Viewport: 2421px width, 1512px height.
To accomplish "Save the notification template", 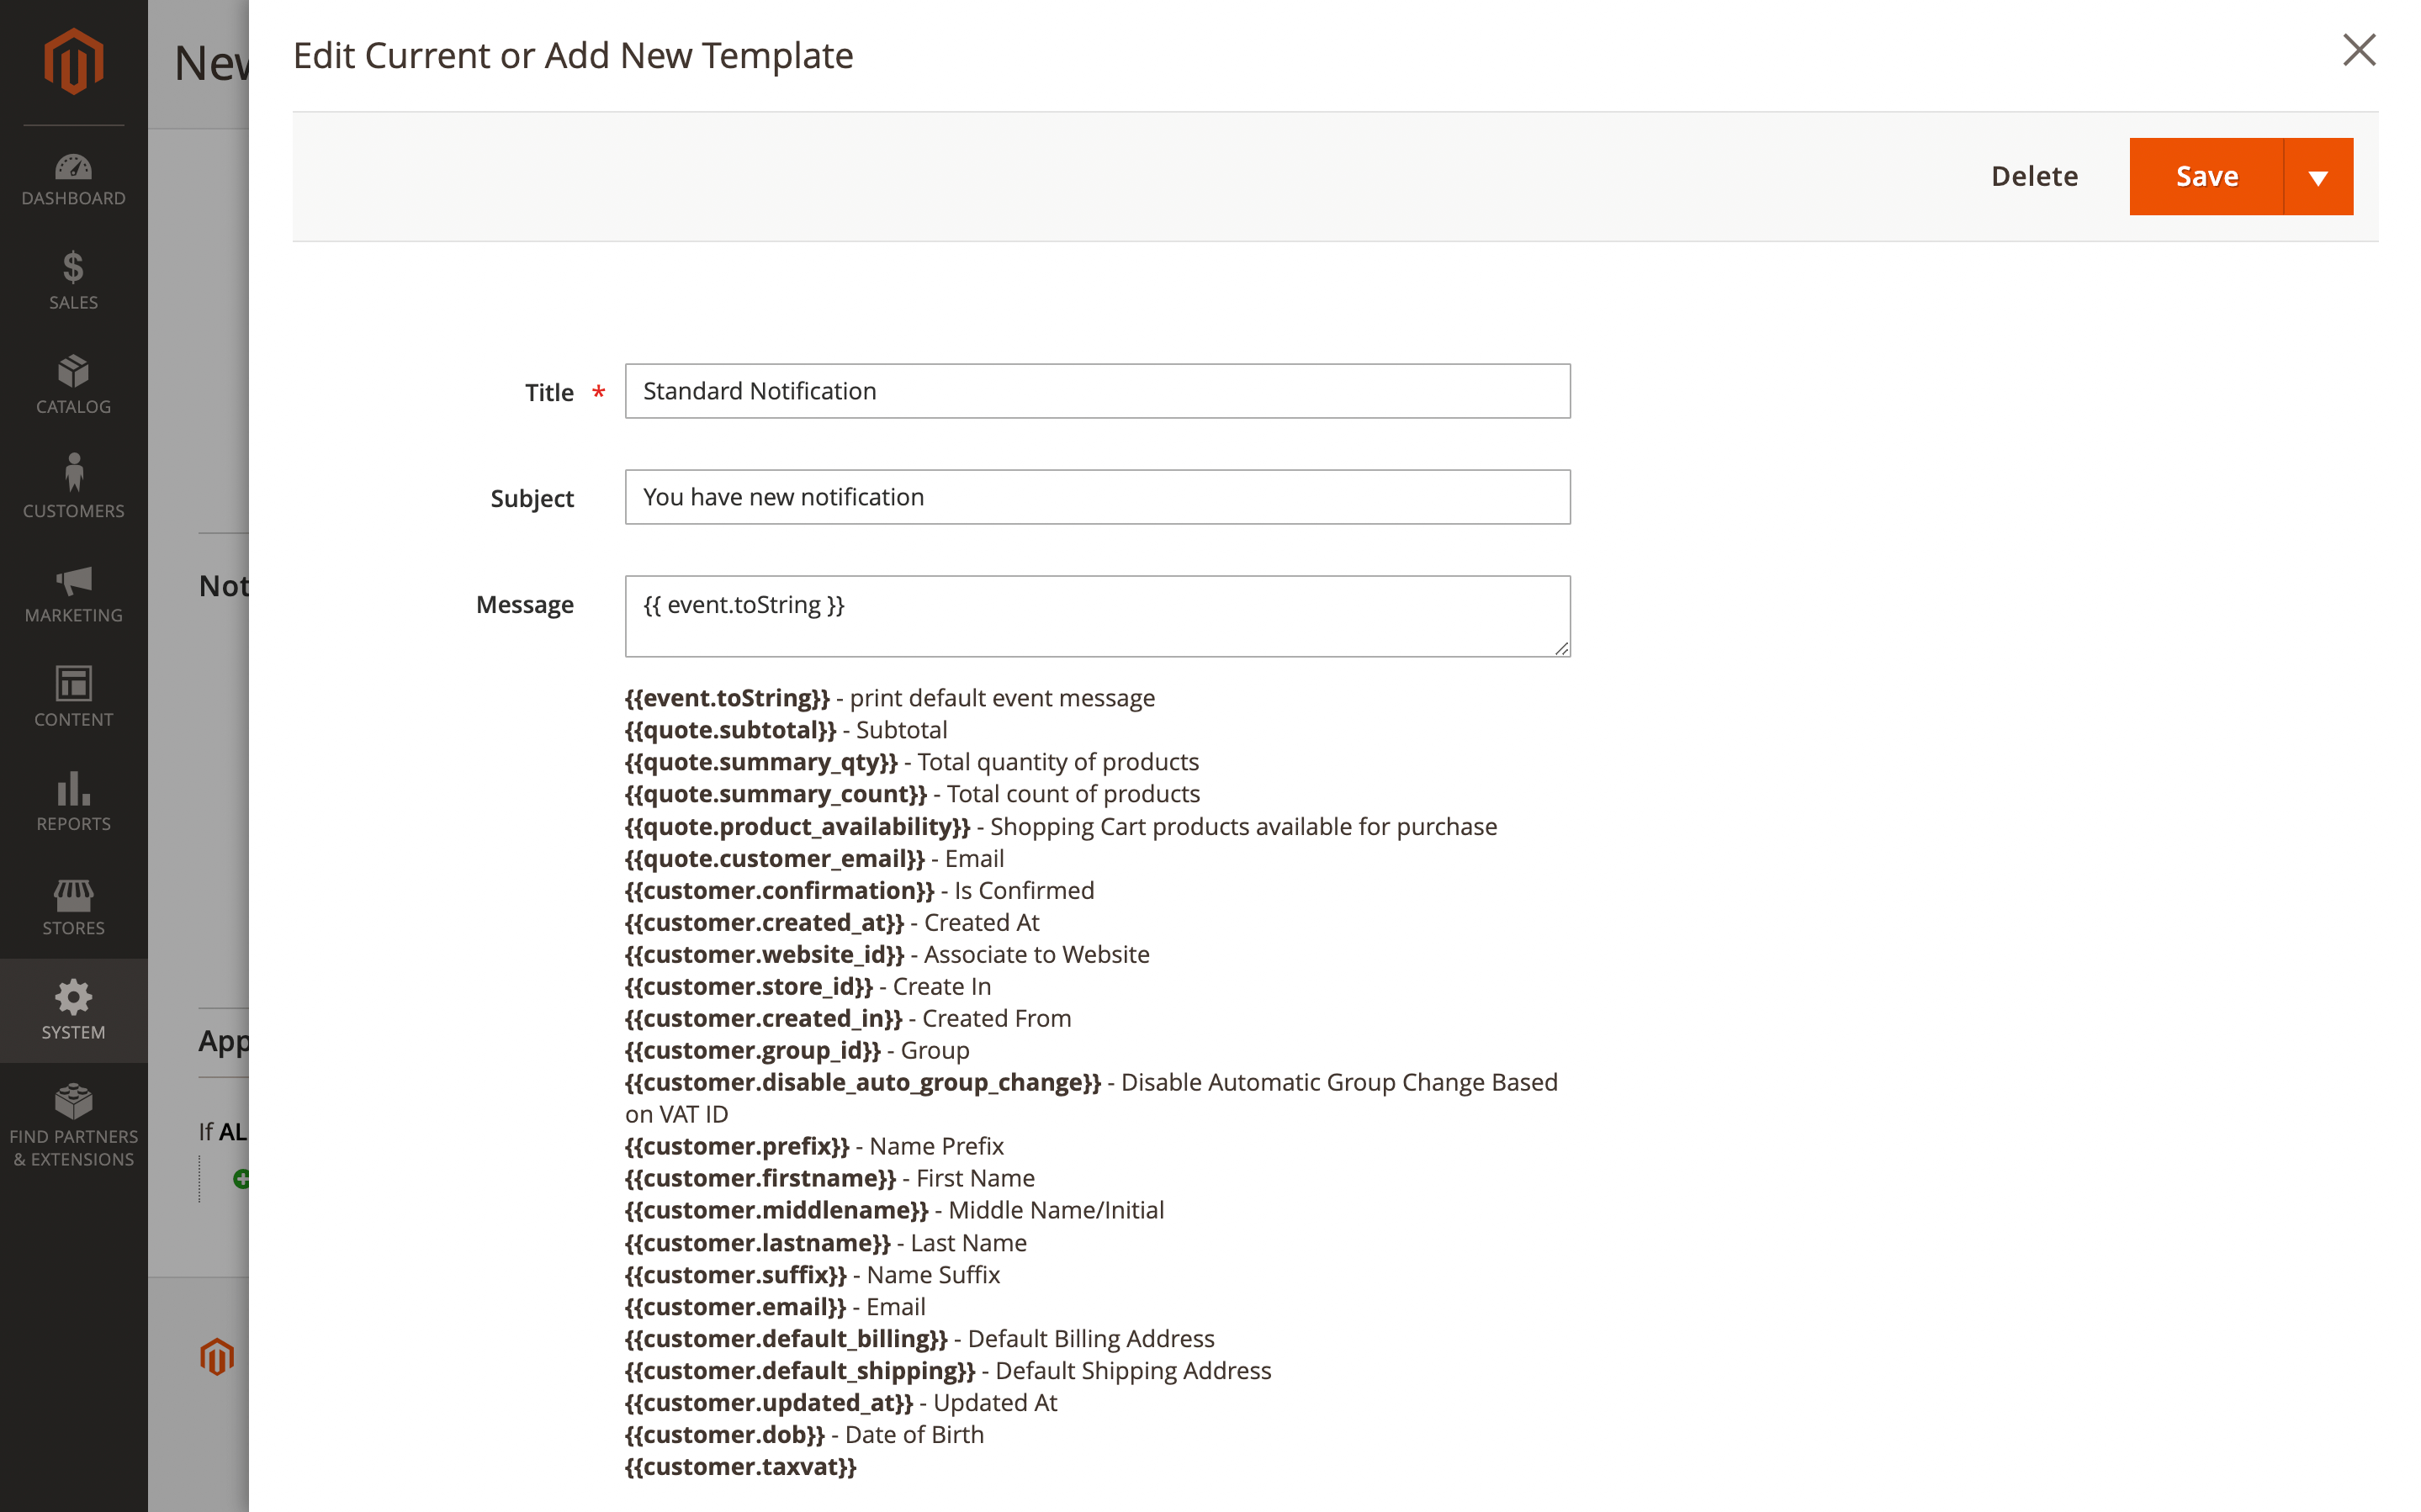I will click(2207, 176).
